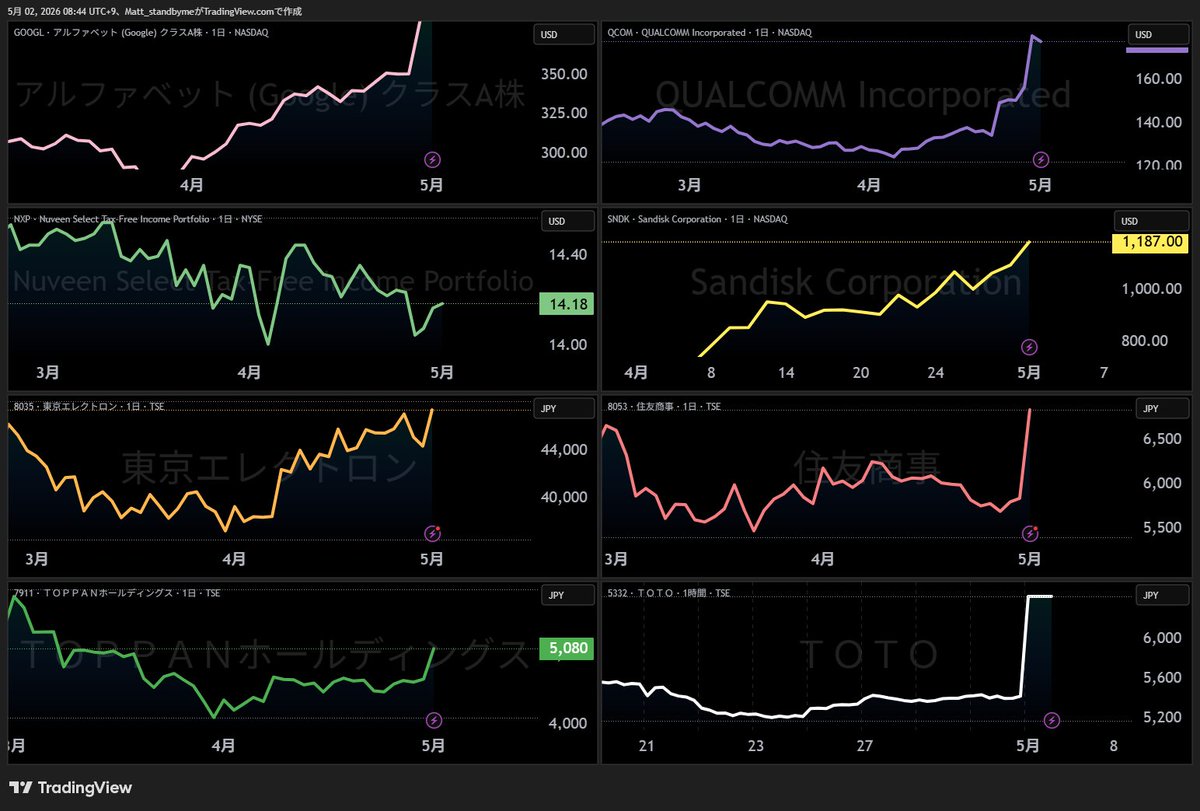
Task: Click the lightning icon on QCOM chart
Action: pyautogui.click(x=1040, y=158)
